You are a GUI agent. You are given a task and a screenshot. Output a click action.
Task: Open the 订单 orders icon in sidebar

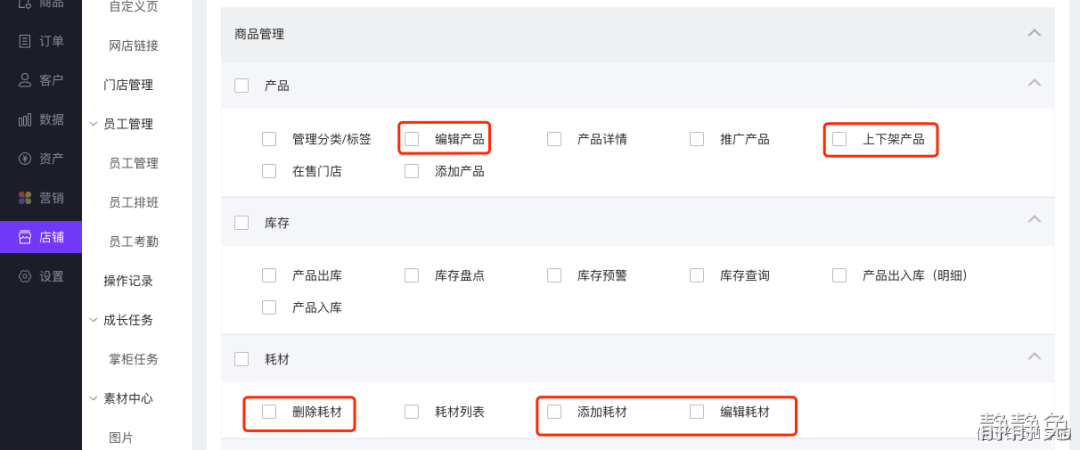coord(25,41)
